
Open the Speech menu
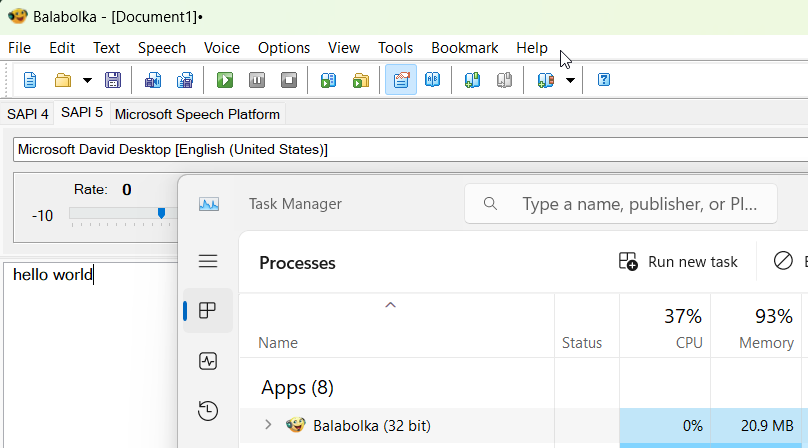pyautogui.click(x=162, y=48)
